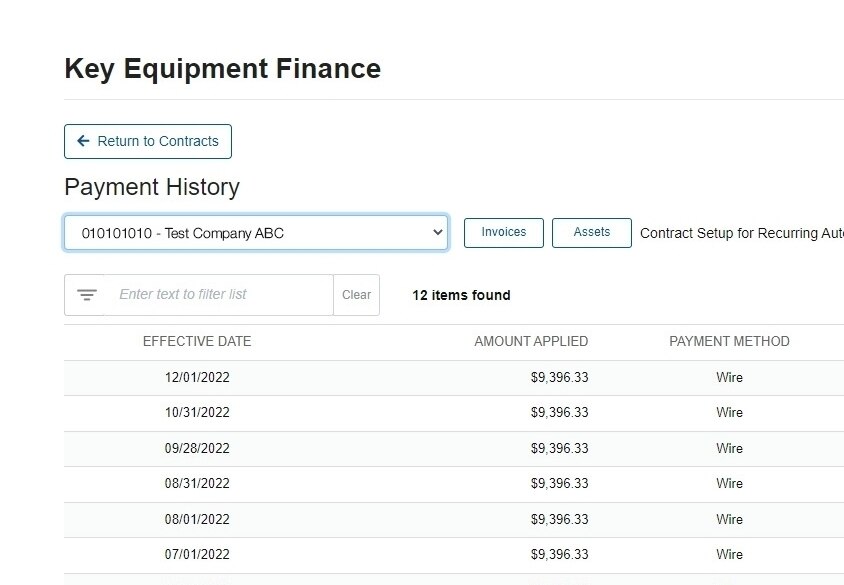Sort by the Amount Applied column header
The height and width of the screenshot is (585, 844).
coord(531,342)
